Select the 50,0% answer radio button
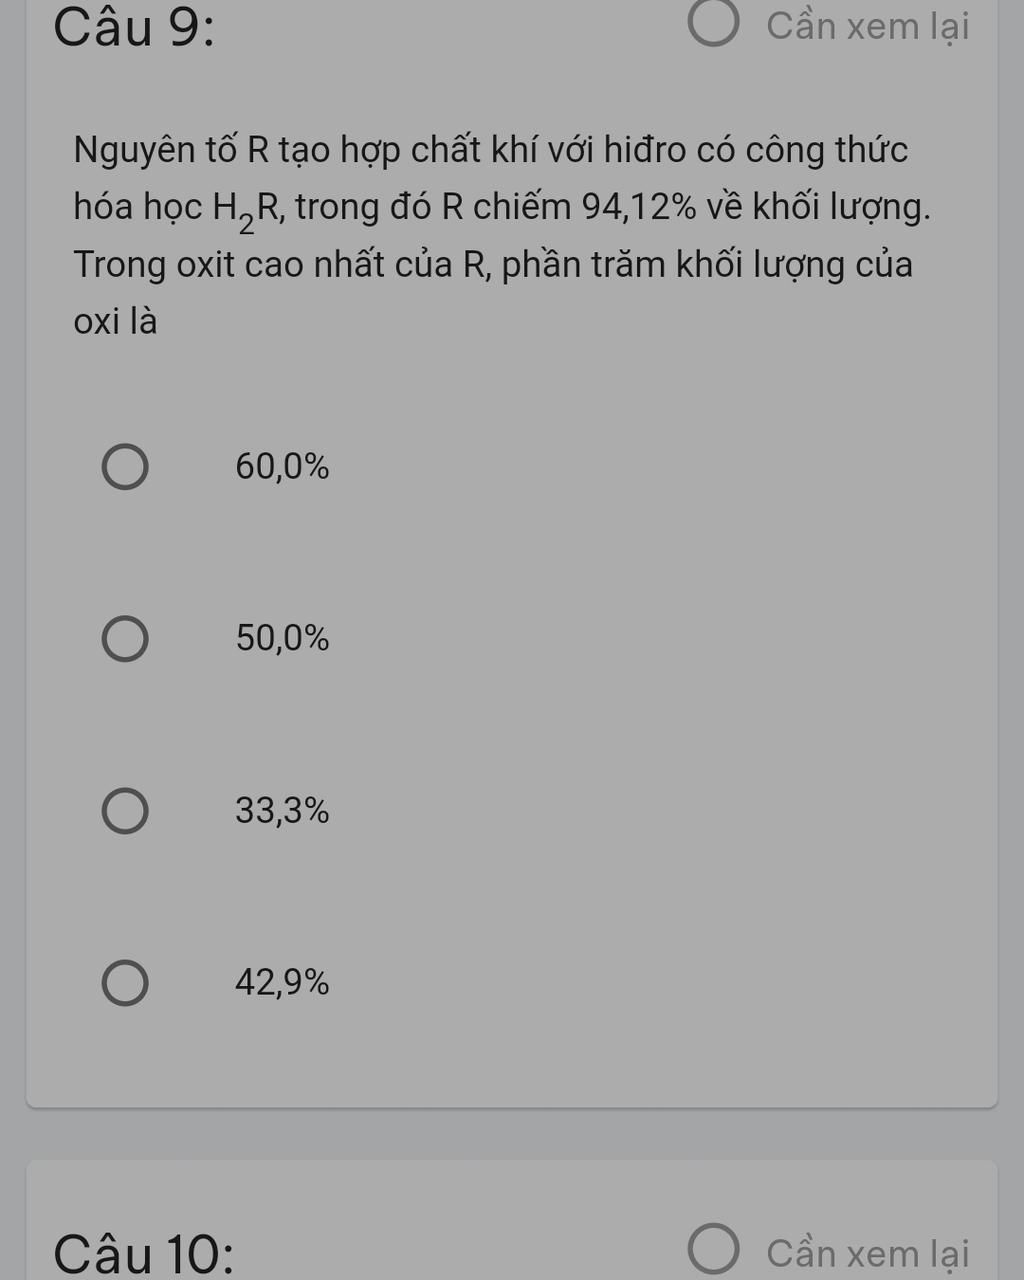Screen dimensions: 1024x1280 [125, 639]
